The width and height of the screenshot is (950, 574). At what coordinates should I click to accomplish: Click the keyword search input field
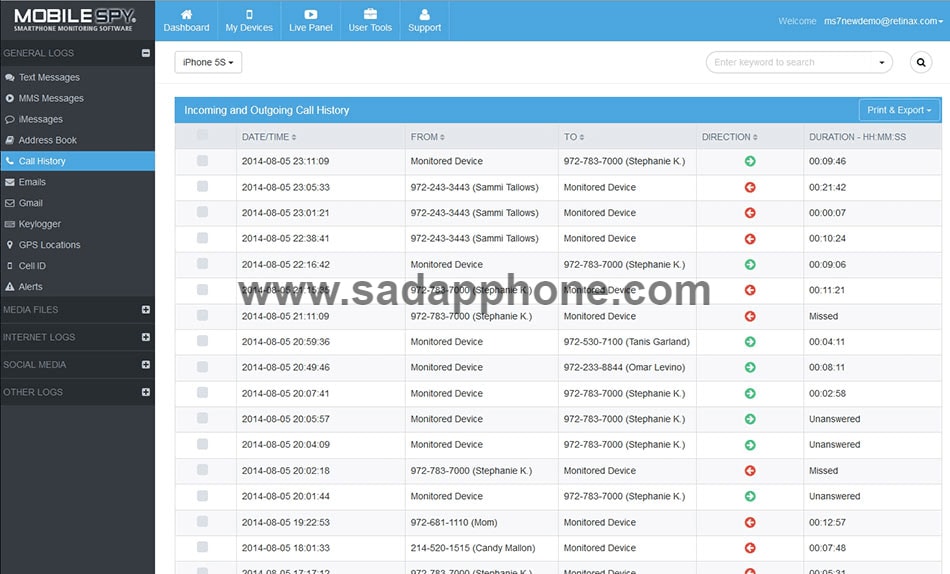(790, 62)
